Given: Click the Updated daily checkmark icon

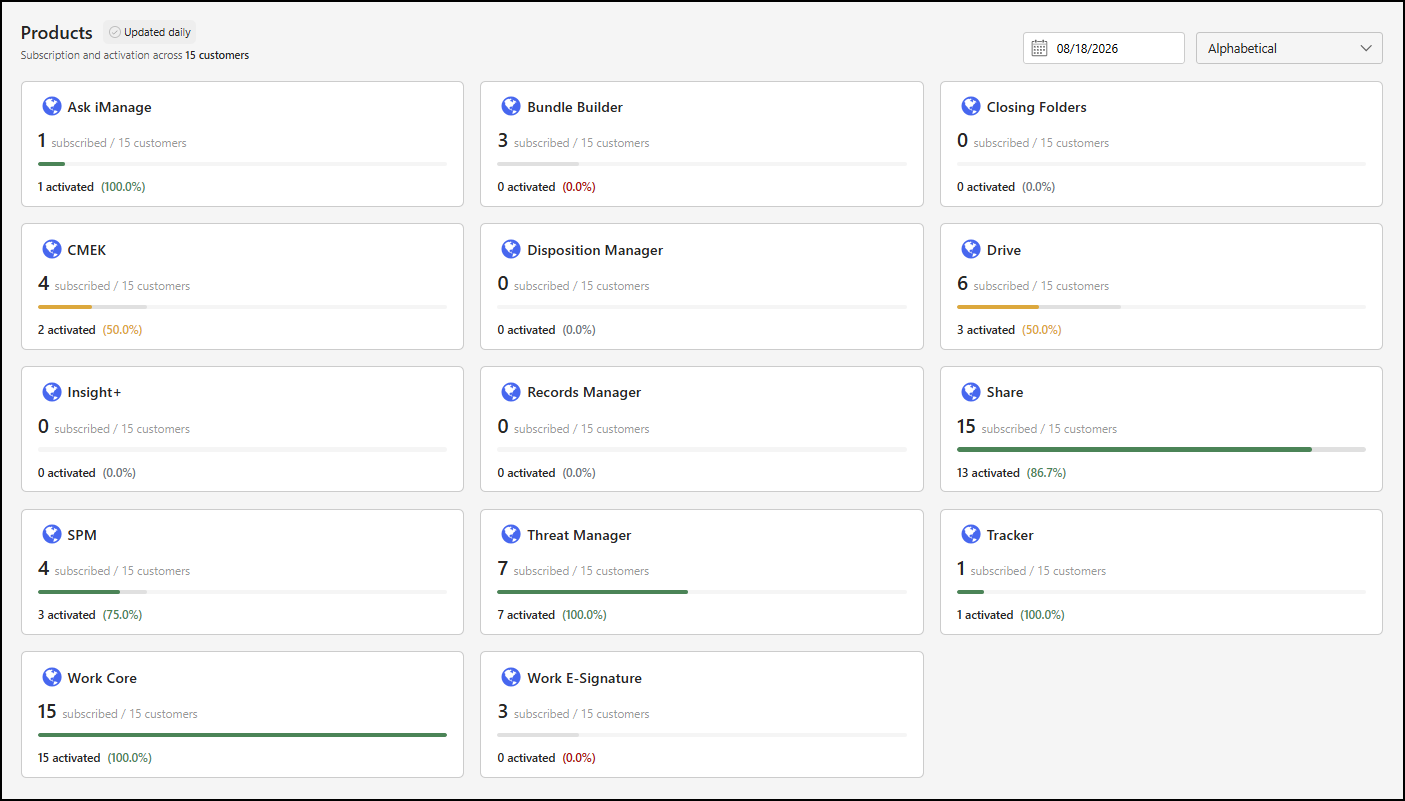Looking at the screenshot, I should click(115, 32).
